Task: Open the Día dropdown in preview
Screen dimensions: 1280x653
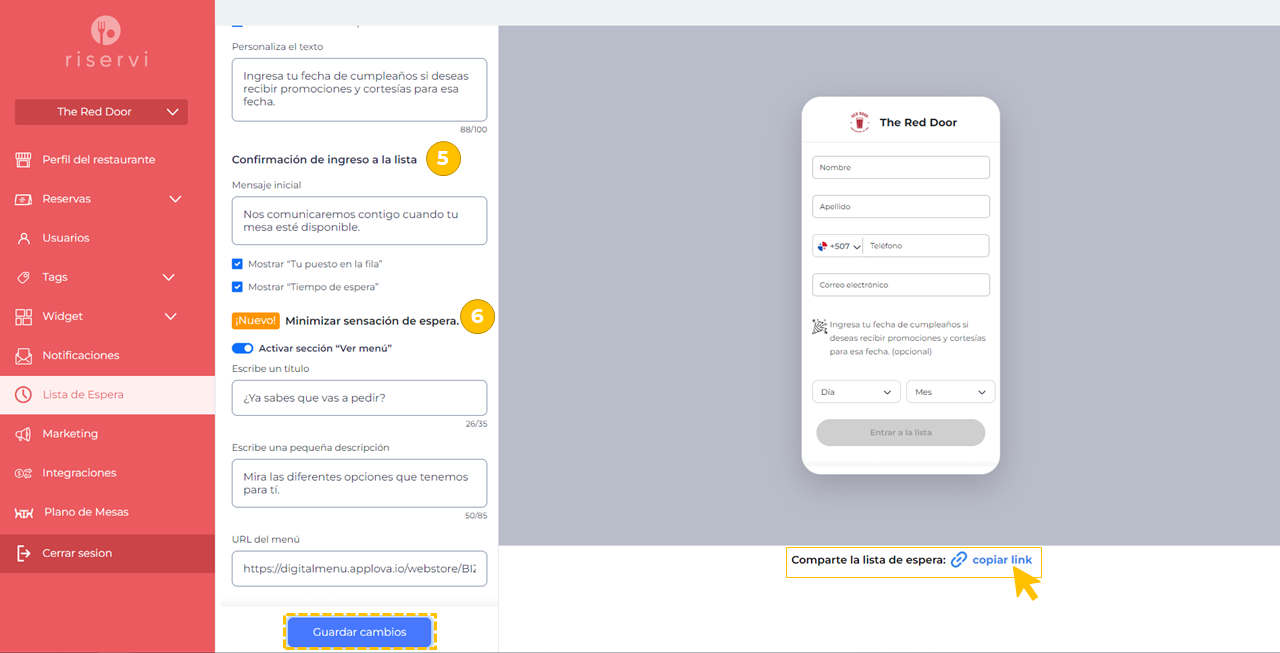Action: tap(856, 392)
